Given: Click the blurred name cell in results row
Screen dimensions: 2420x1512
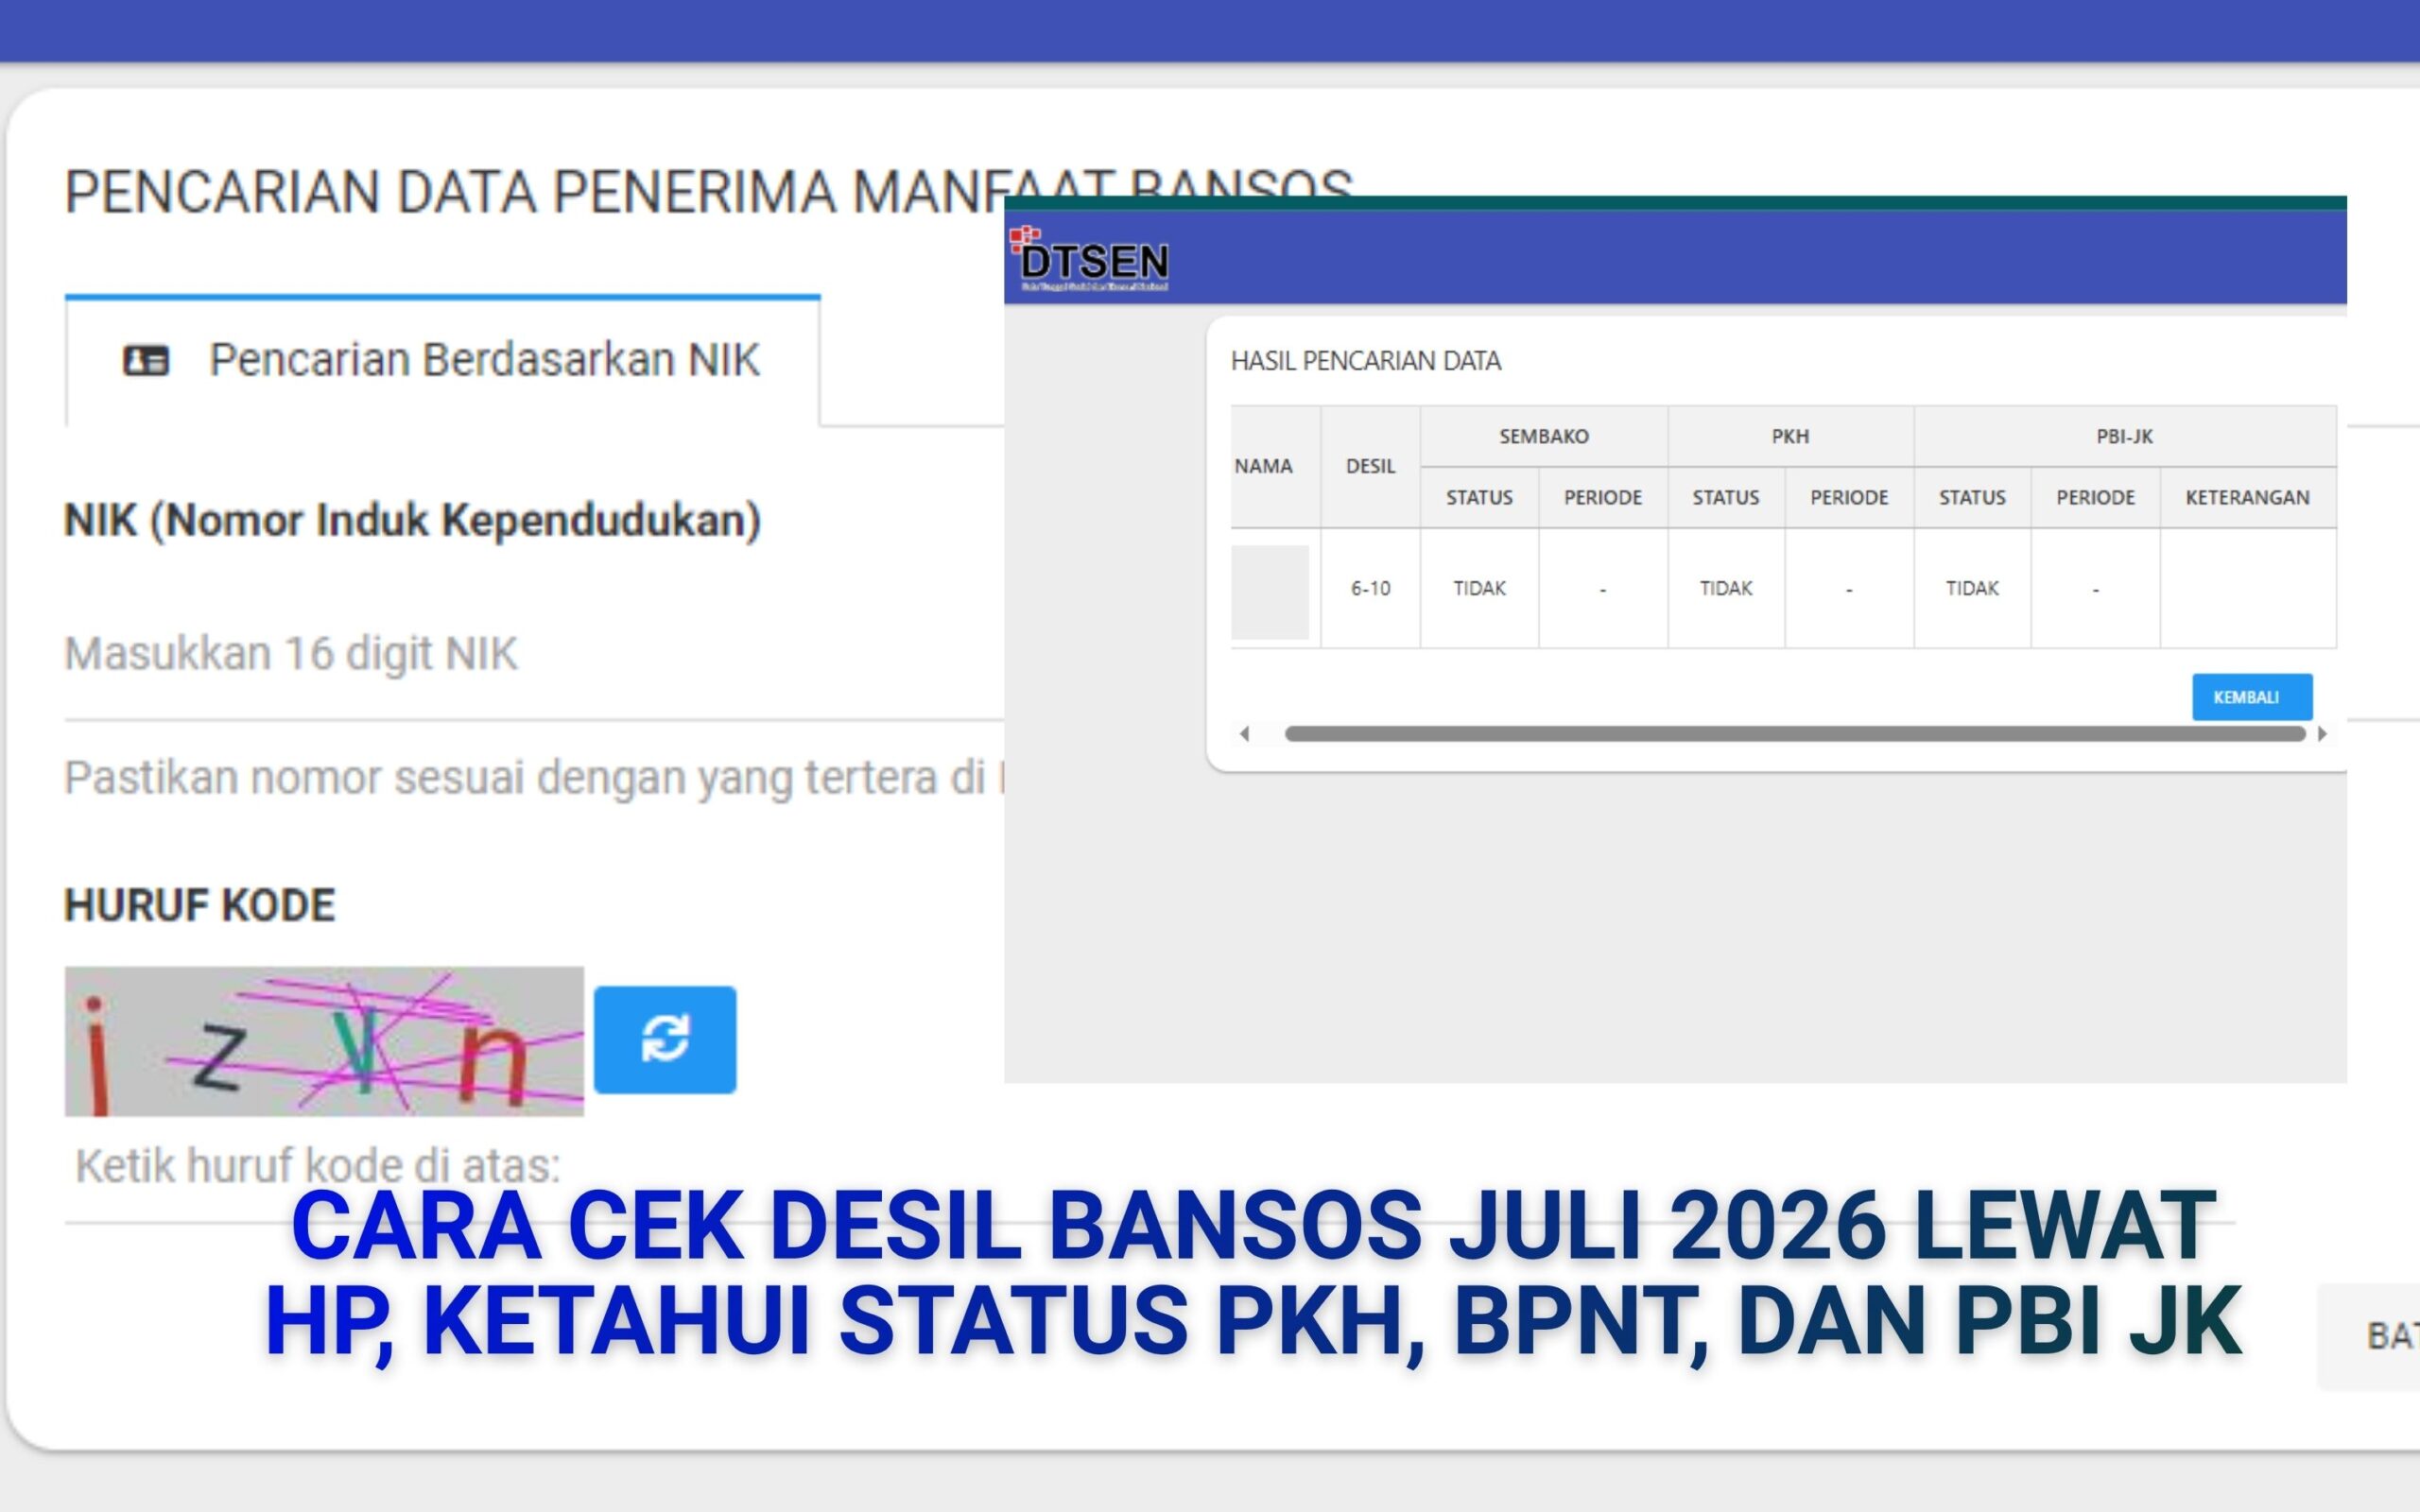Looking at the screenshot, I should [1270, 591].
